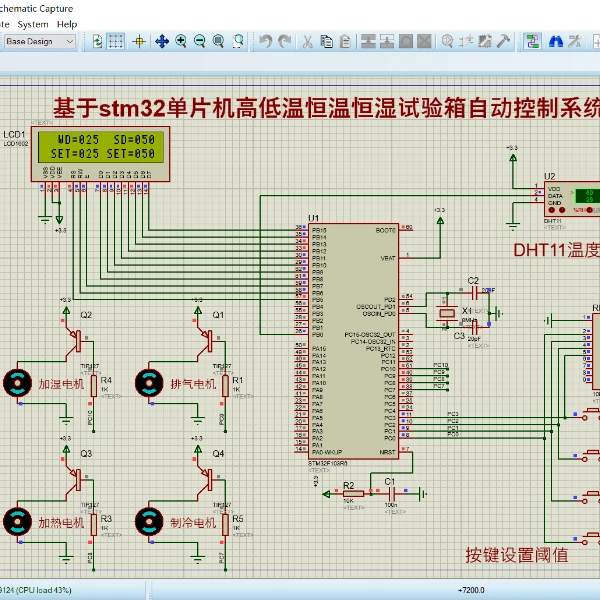Click the ground terminal below LCD1
600x600 pixels.
[x=45, y=219]
